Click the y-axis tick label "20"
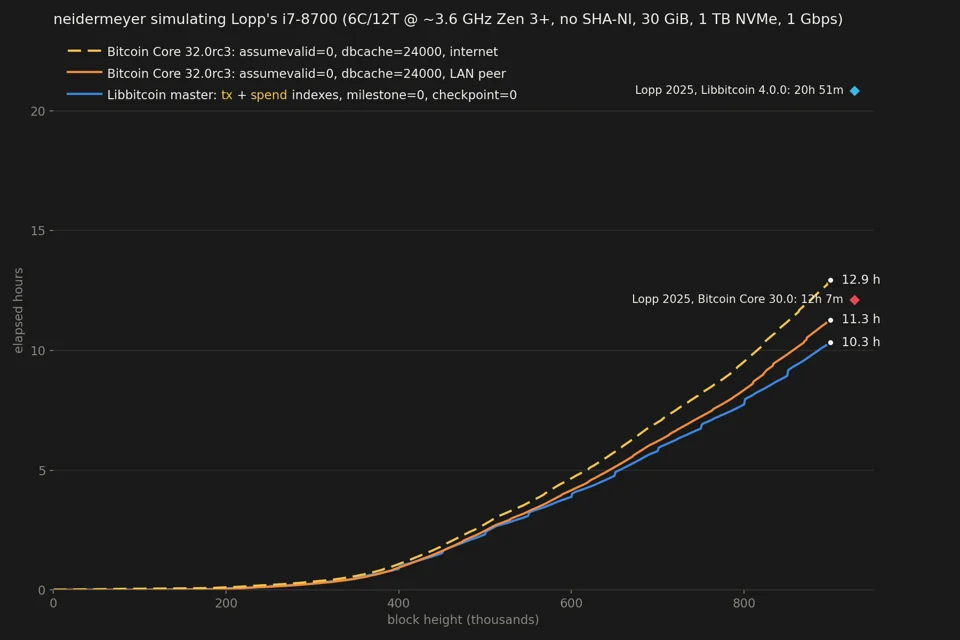 click(38, 111)
